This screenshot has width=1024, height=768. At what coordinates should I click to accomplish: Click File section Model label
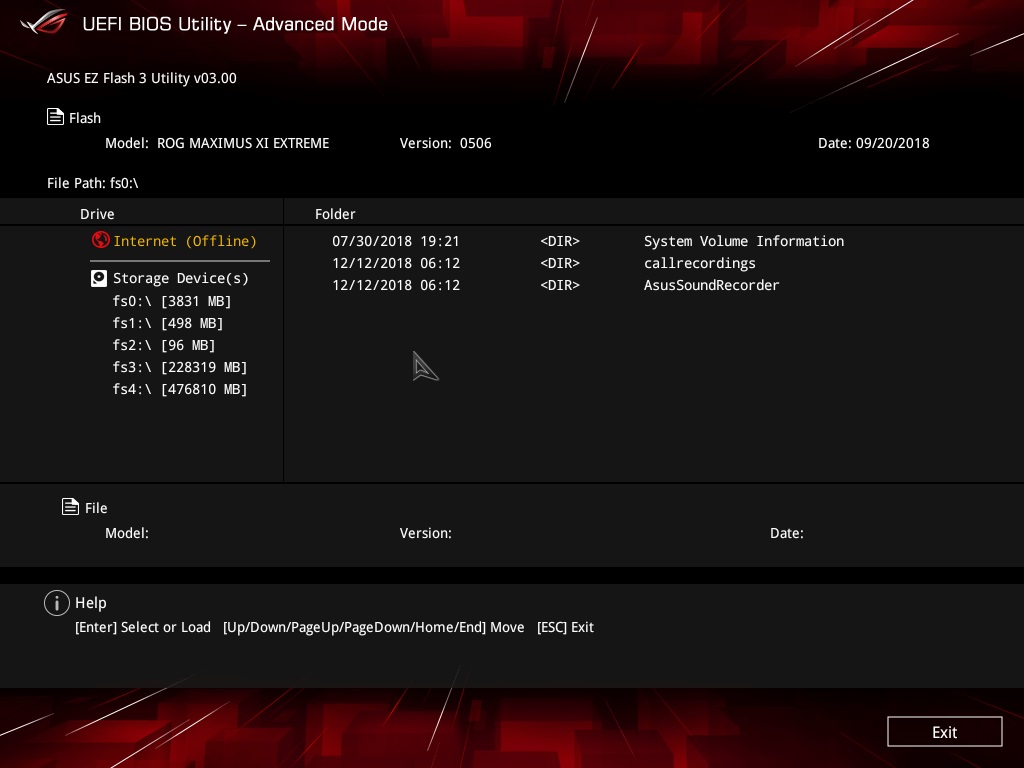coord(127,533)
